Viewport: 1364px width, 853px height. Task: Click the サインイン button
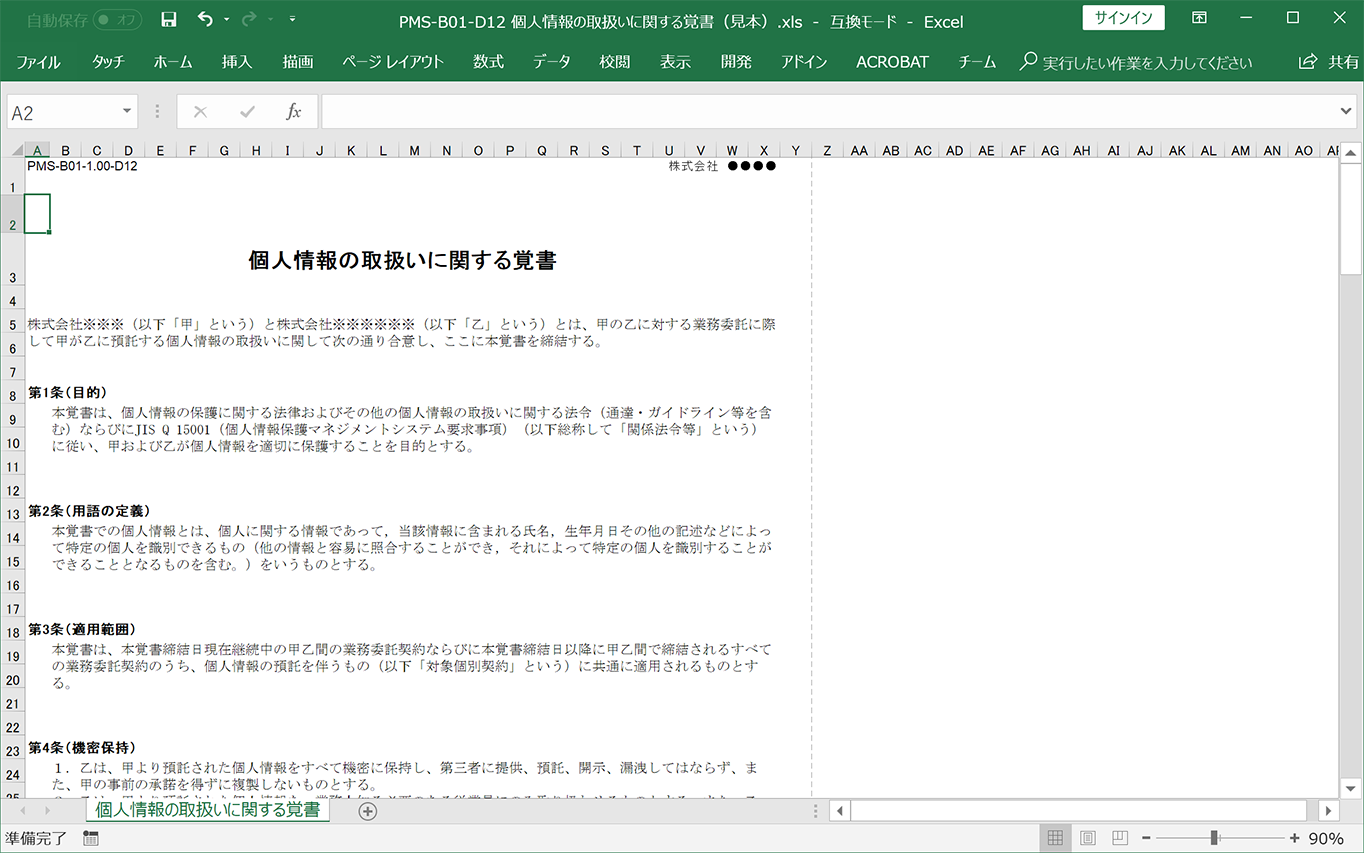tap(1123, 18)
